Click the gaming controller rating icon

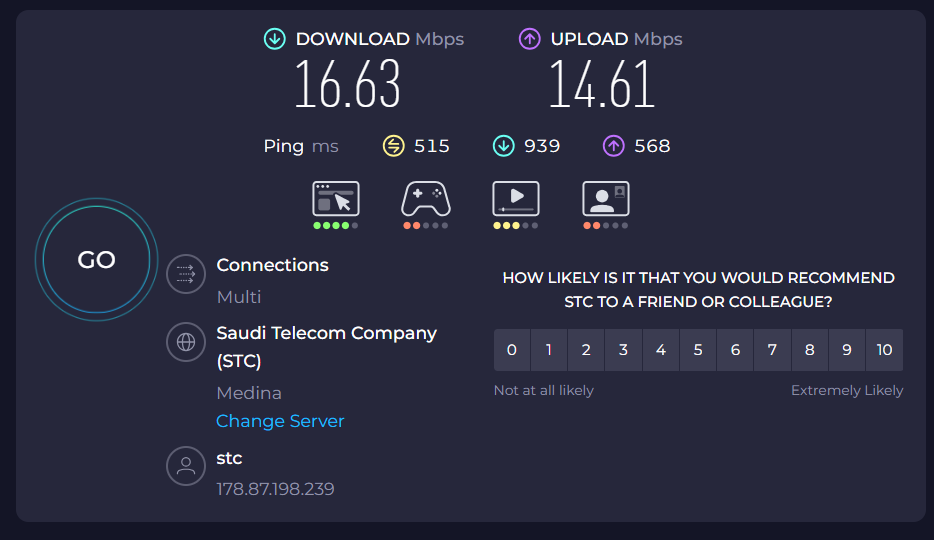pyautogui.click(x=426, y=199)
